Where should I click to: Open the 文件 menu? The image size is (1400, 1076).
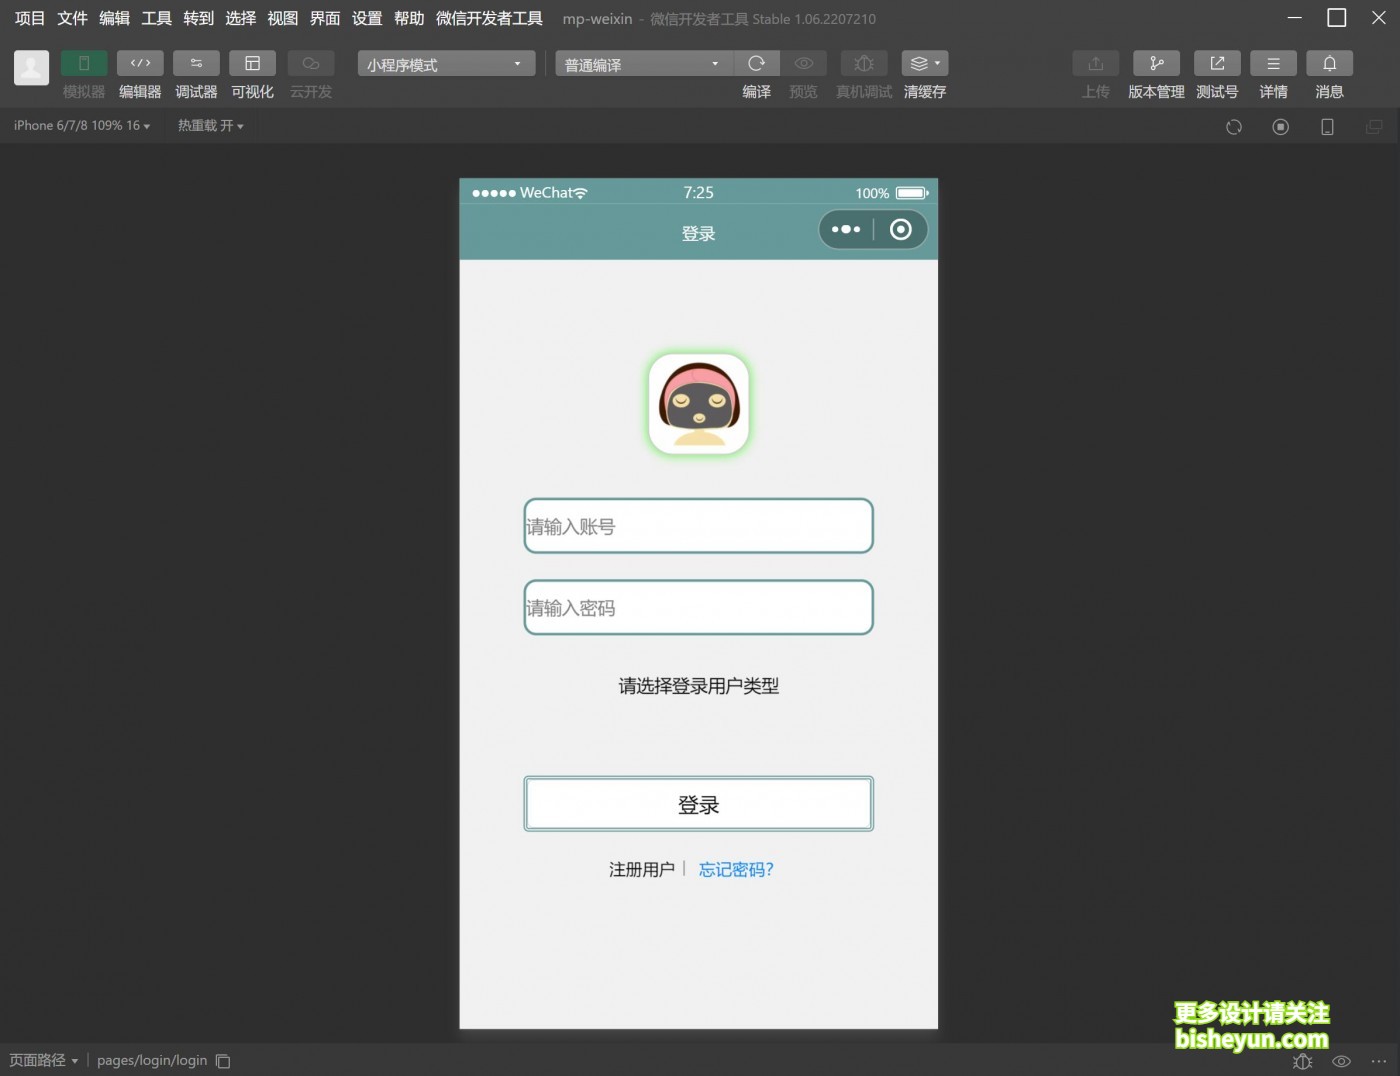point(72,19)
